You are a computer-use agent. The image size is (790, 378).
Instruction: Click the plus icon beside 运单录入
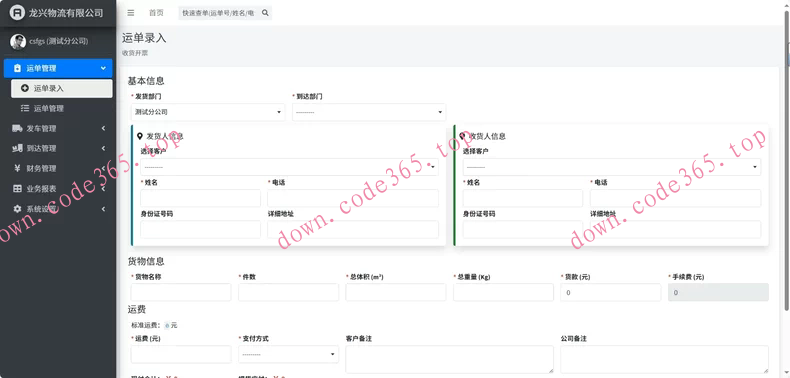[x=25, y=88]
